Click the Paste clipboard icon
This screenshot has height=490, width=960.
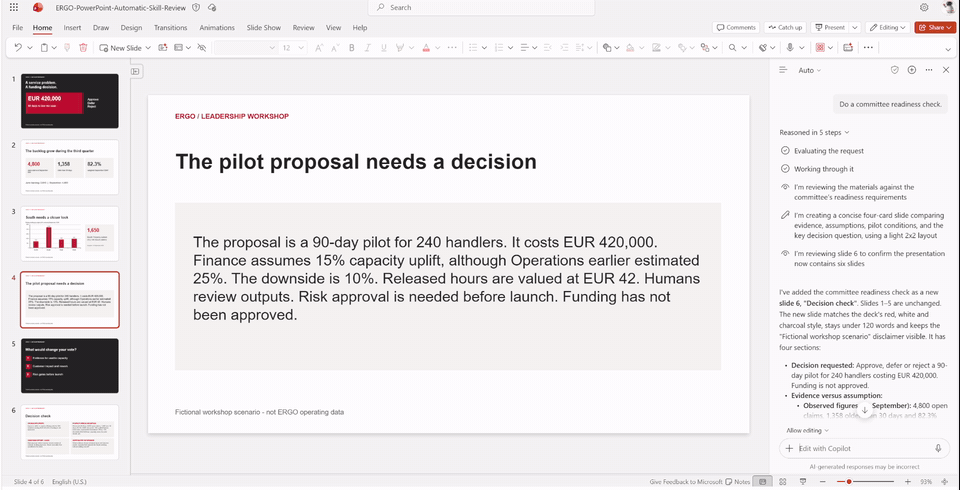point(45,47)
